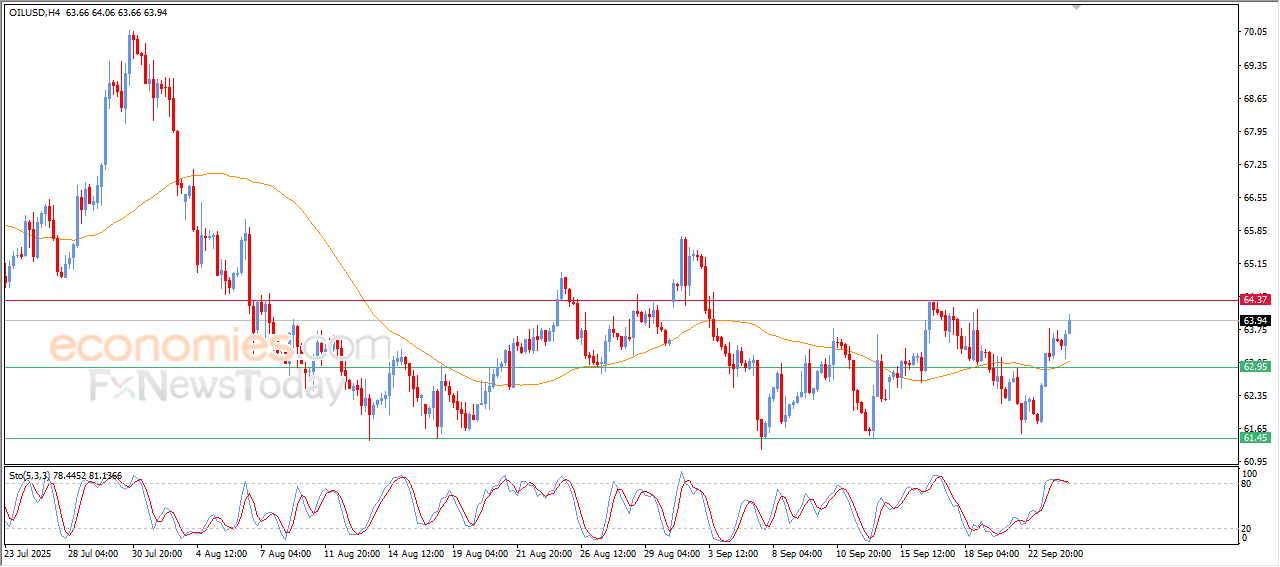The height and width of the screenshot is (567, 1280).
Task: Click the 68.65 price axis label
Action: 1256,98
